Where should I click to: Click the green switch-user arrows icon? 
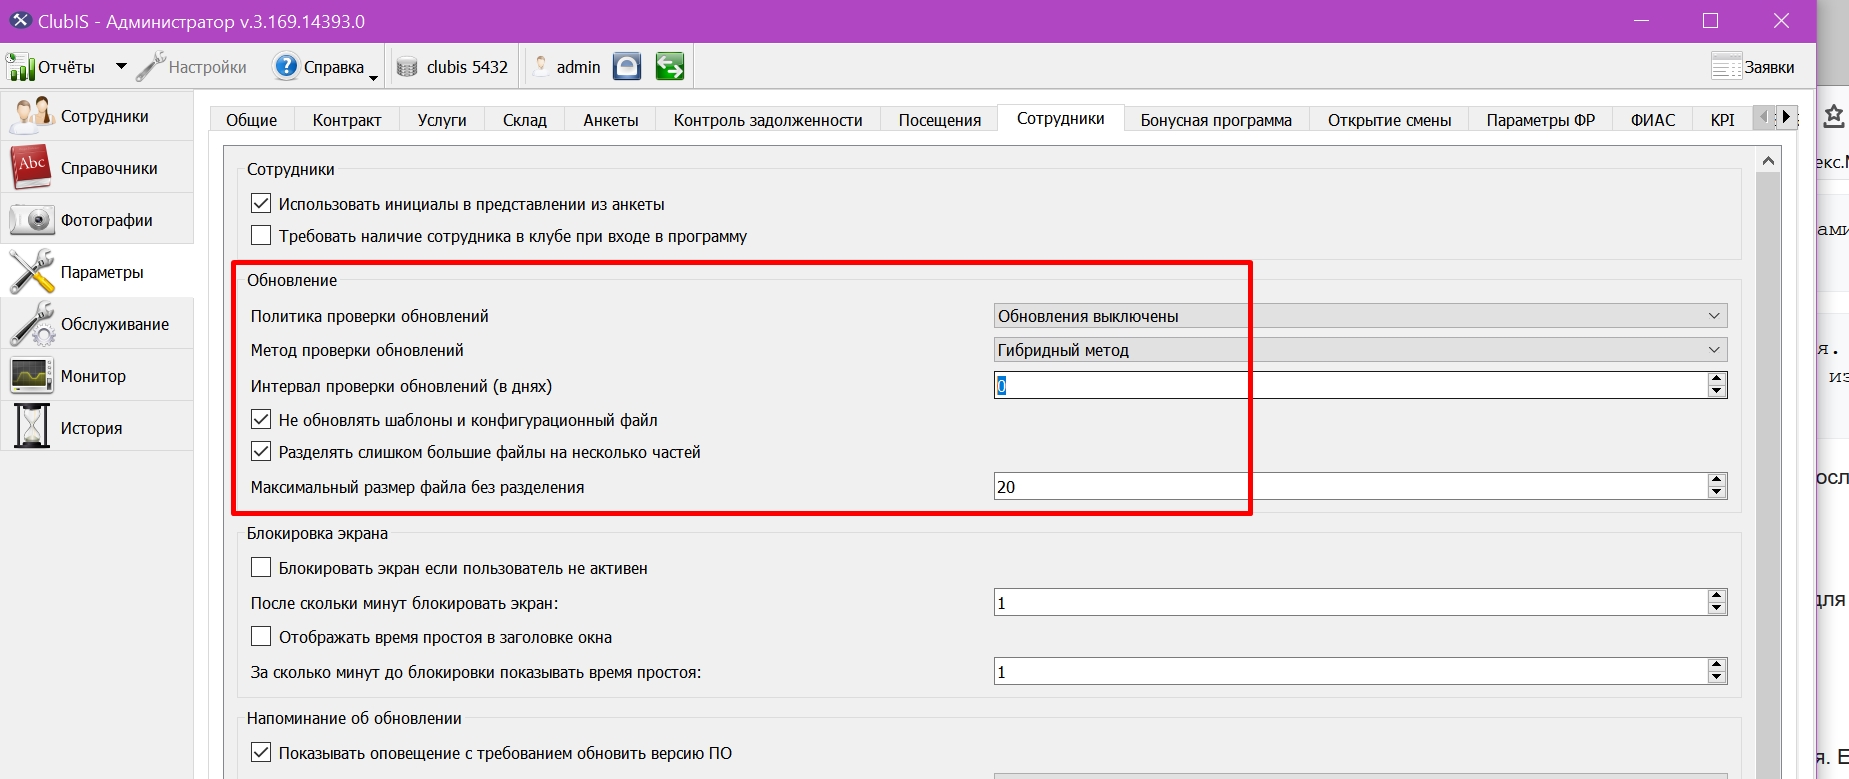click(670, 67)
